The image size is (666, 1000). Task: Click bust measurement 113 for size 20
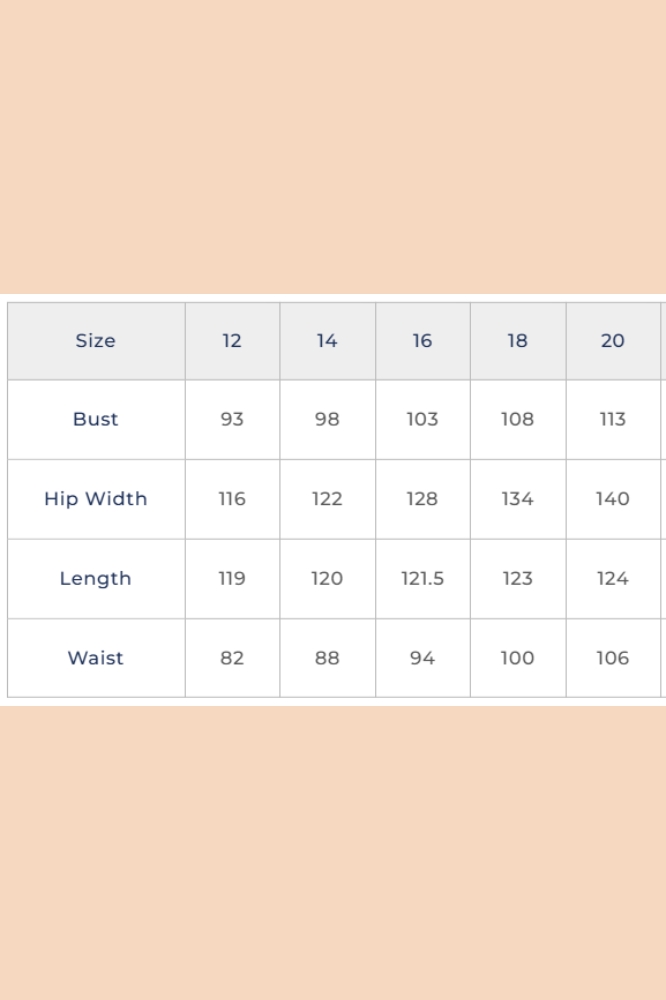tap(612, 419)
